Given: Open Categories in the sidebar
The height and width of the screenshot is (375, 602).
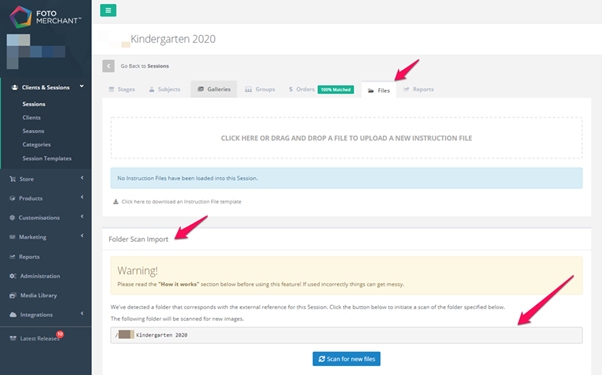Looking at the screenshot, I should tap(36, 145).
